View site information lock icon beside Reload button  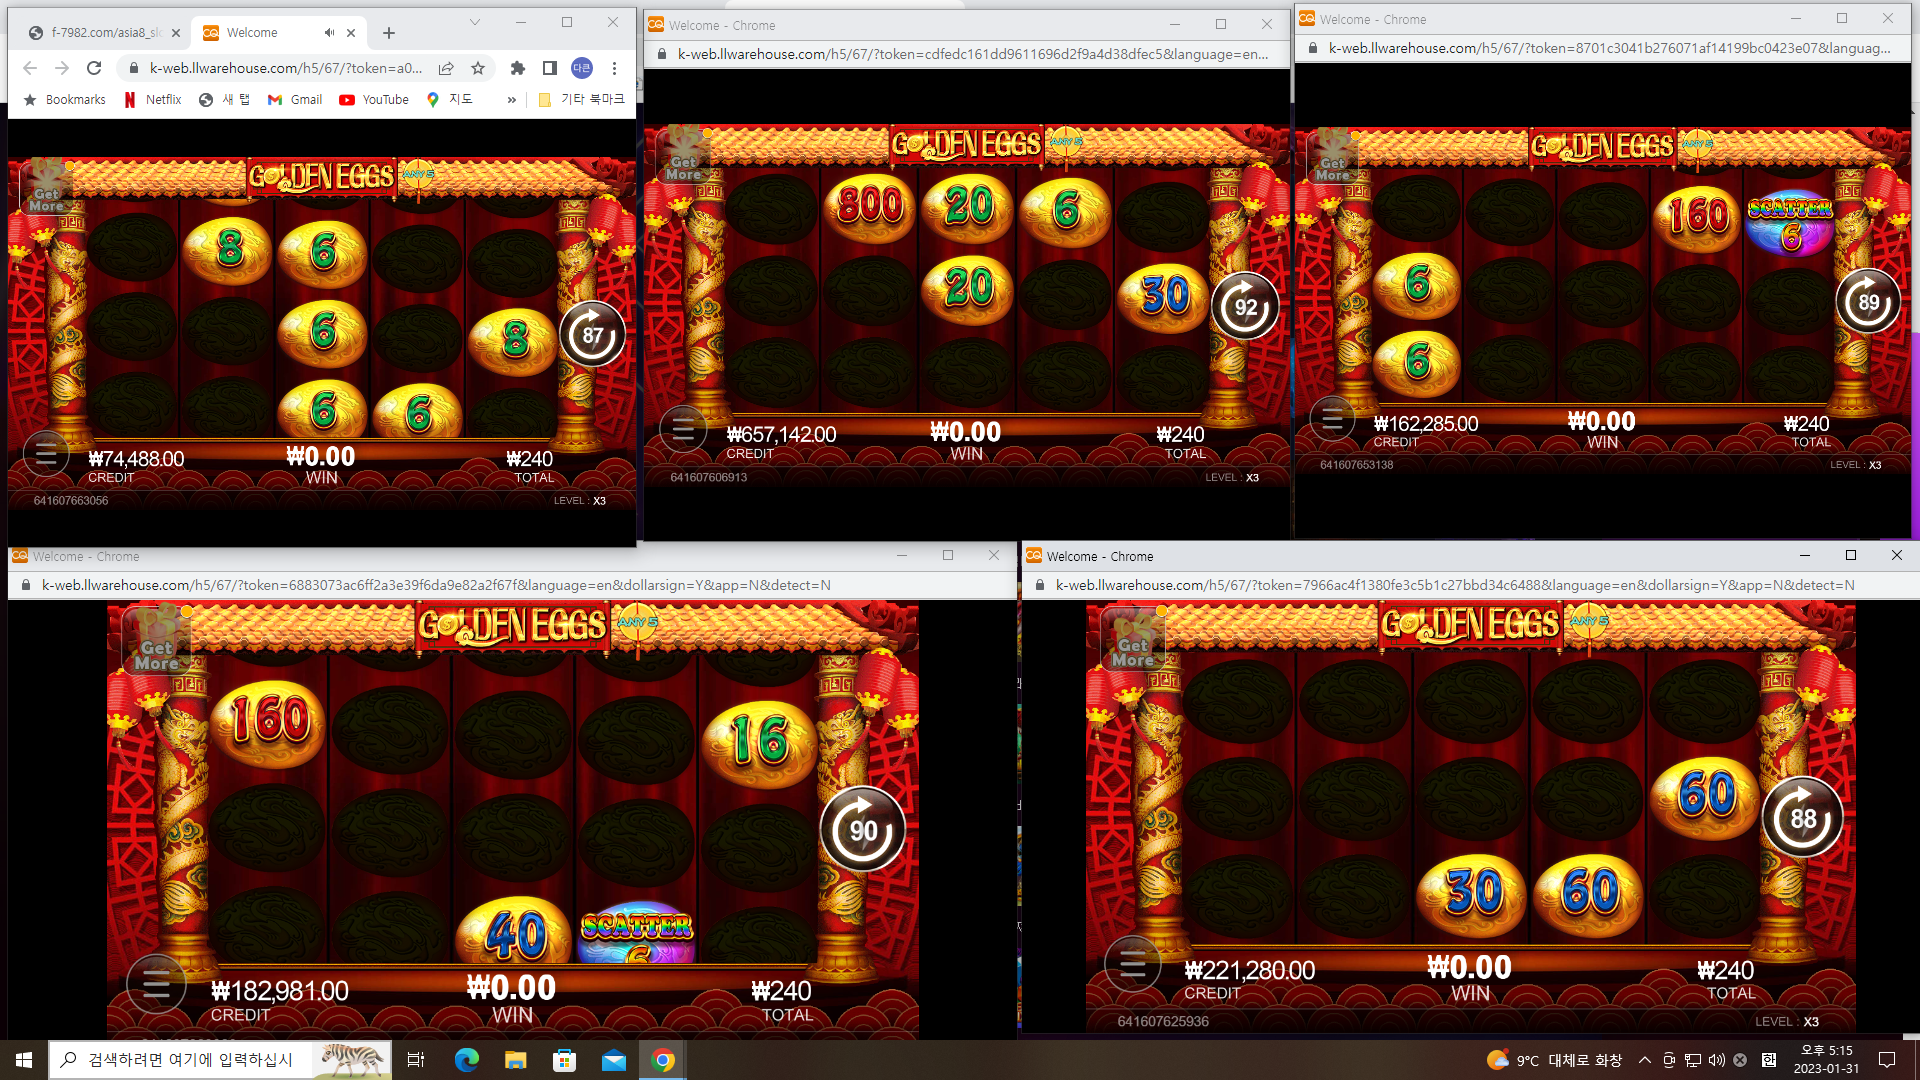[x=134, y=68]
